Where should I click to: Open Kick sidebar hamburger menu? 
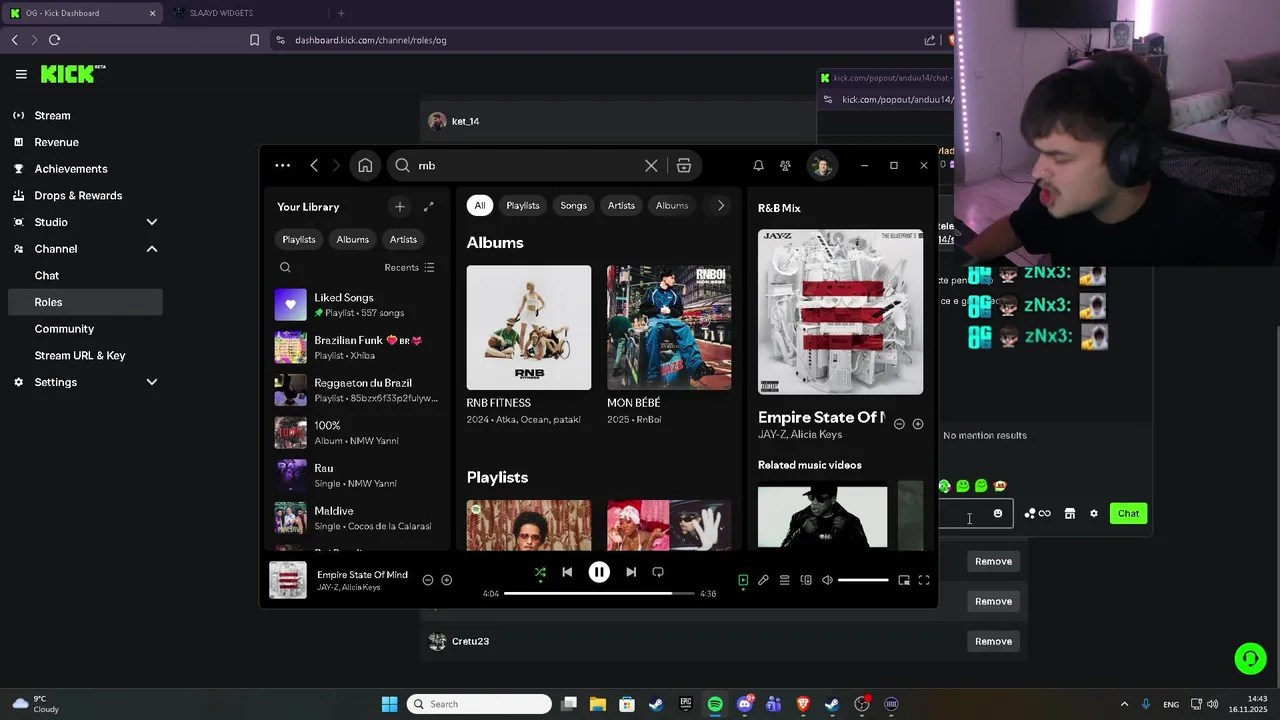coord(21,74)
